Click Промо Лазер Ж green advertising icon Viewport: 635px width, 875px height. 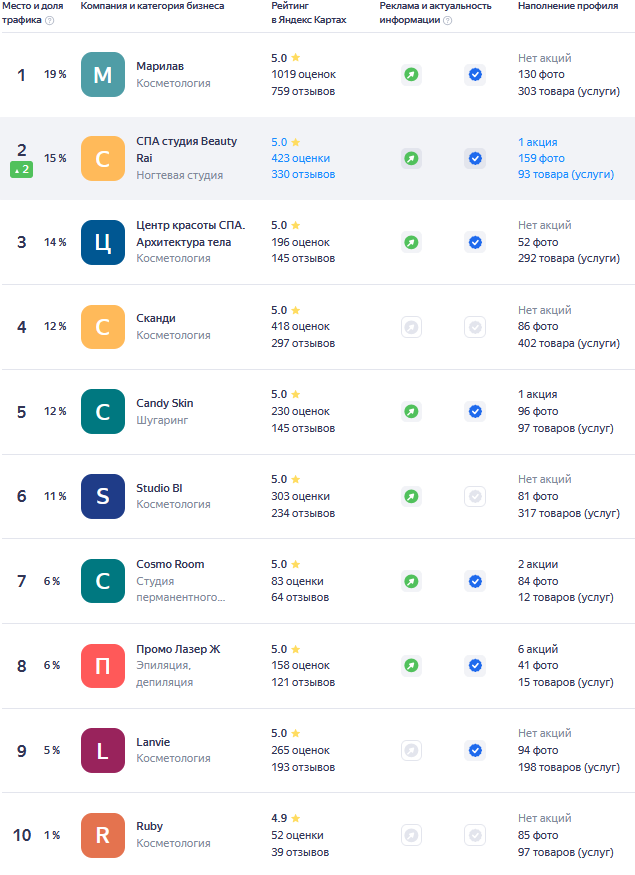tap(411, 665)
